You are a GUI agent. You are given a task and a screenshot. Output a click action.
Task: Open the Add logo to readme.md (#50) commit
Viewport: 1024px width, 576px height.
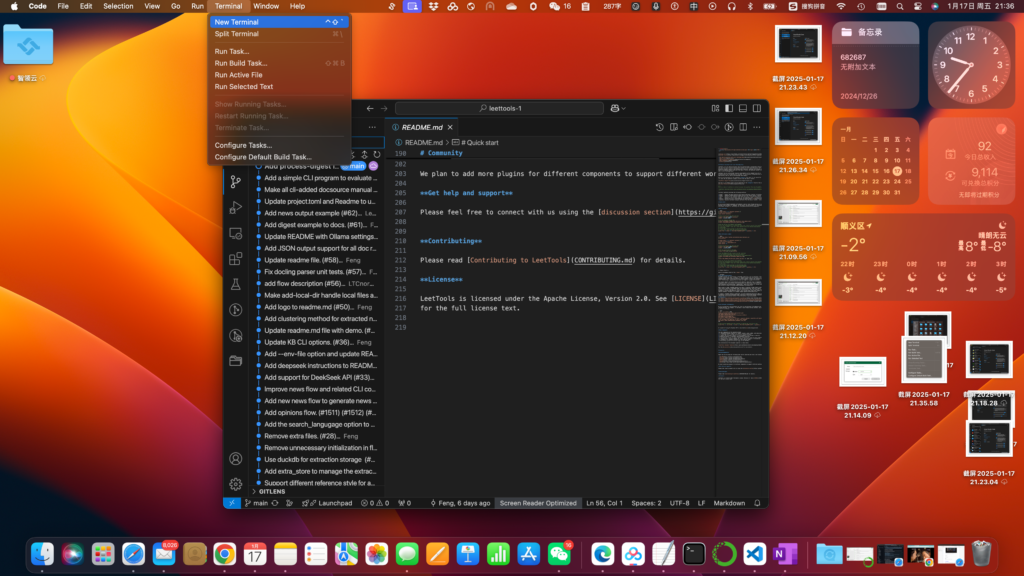(x=320, y=307)
